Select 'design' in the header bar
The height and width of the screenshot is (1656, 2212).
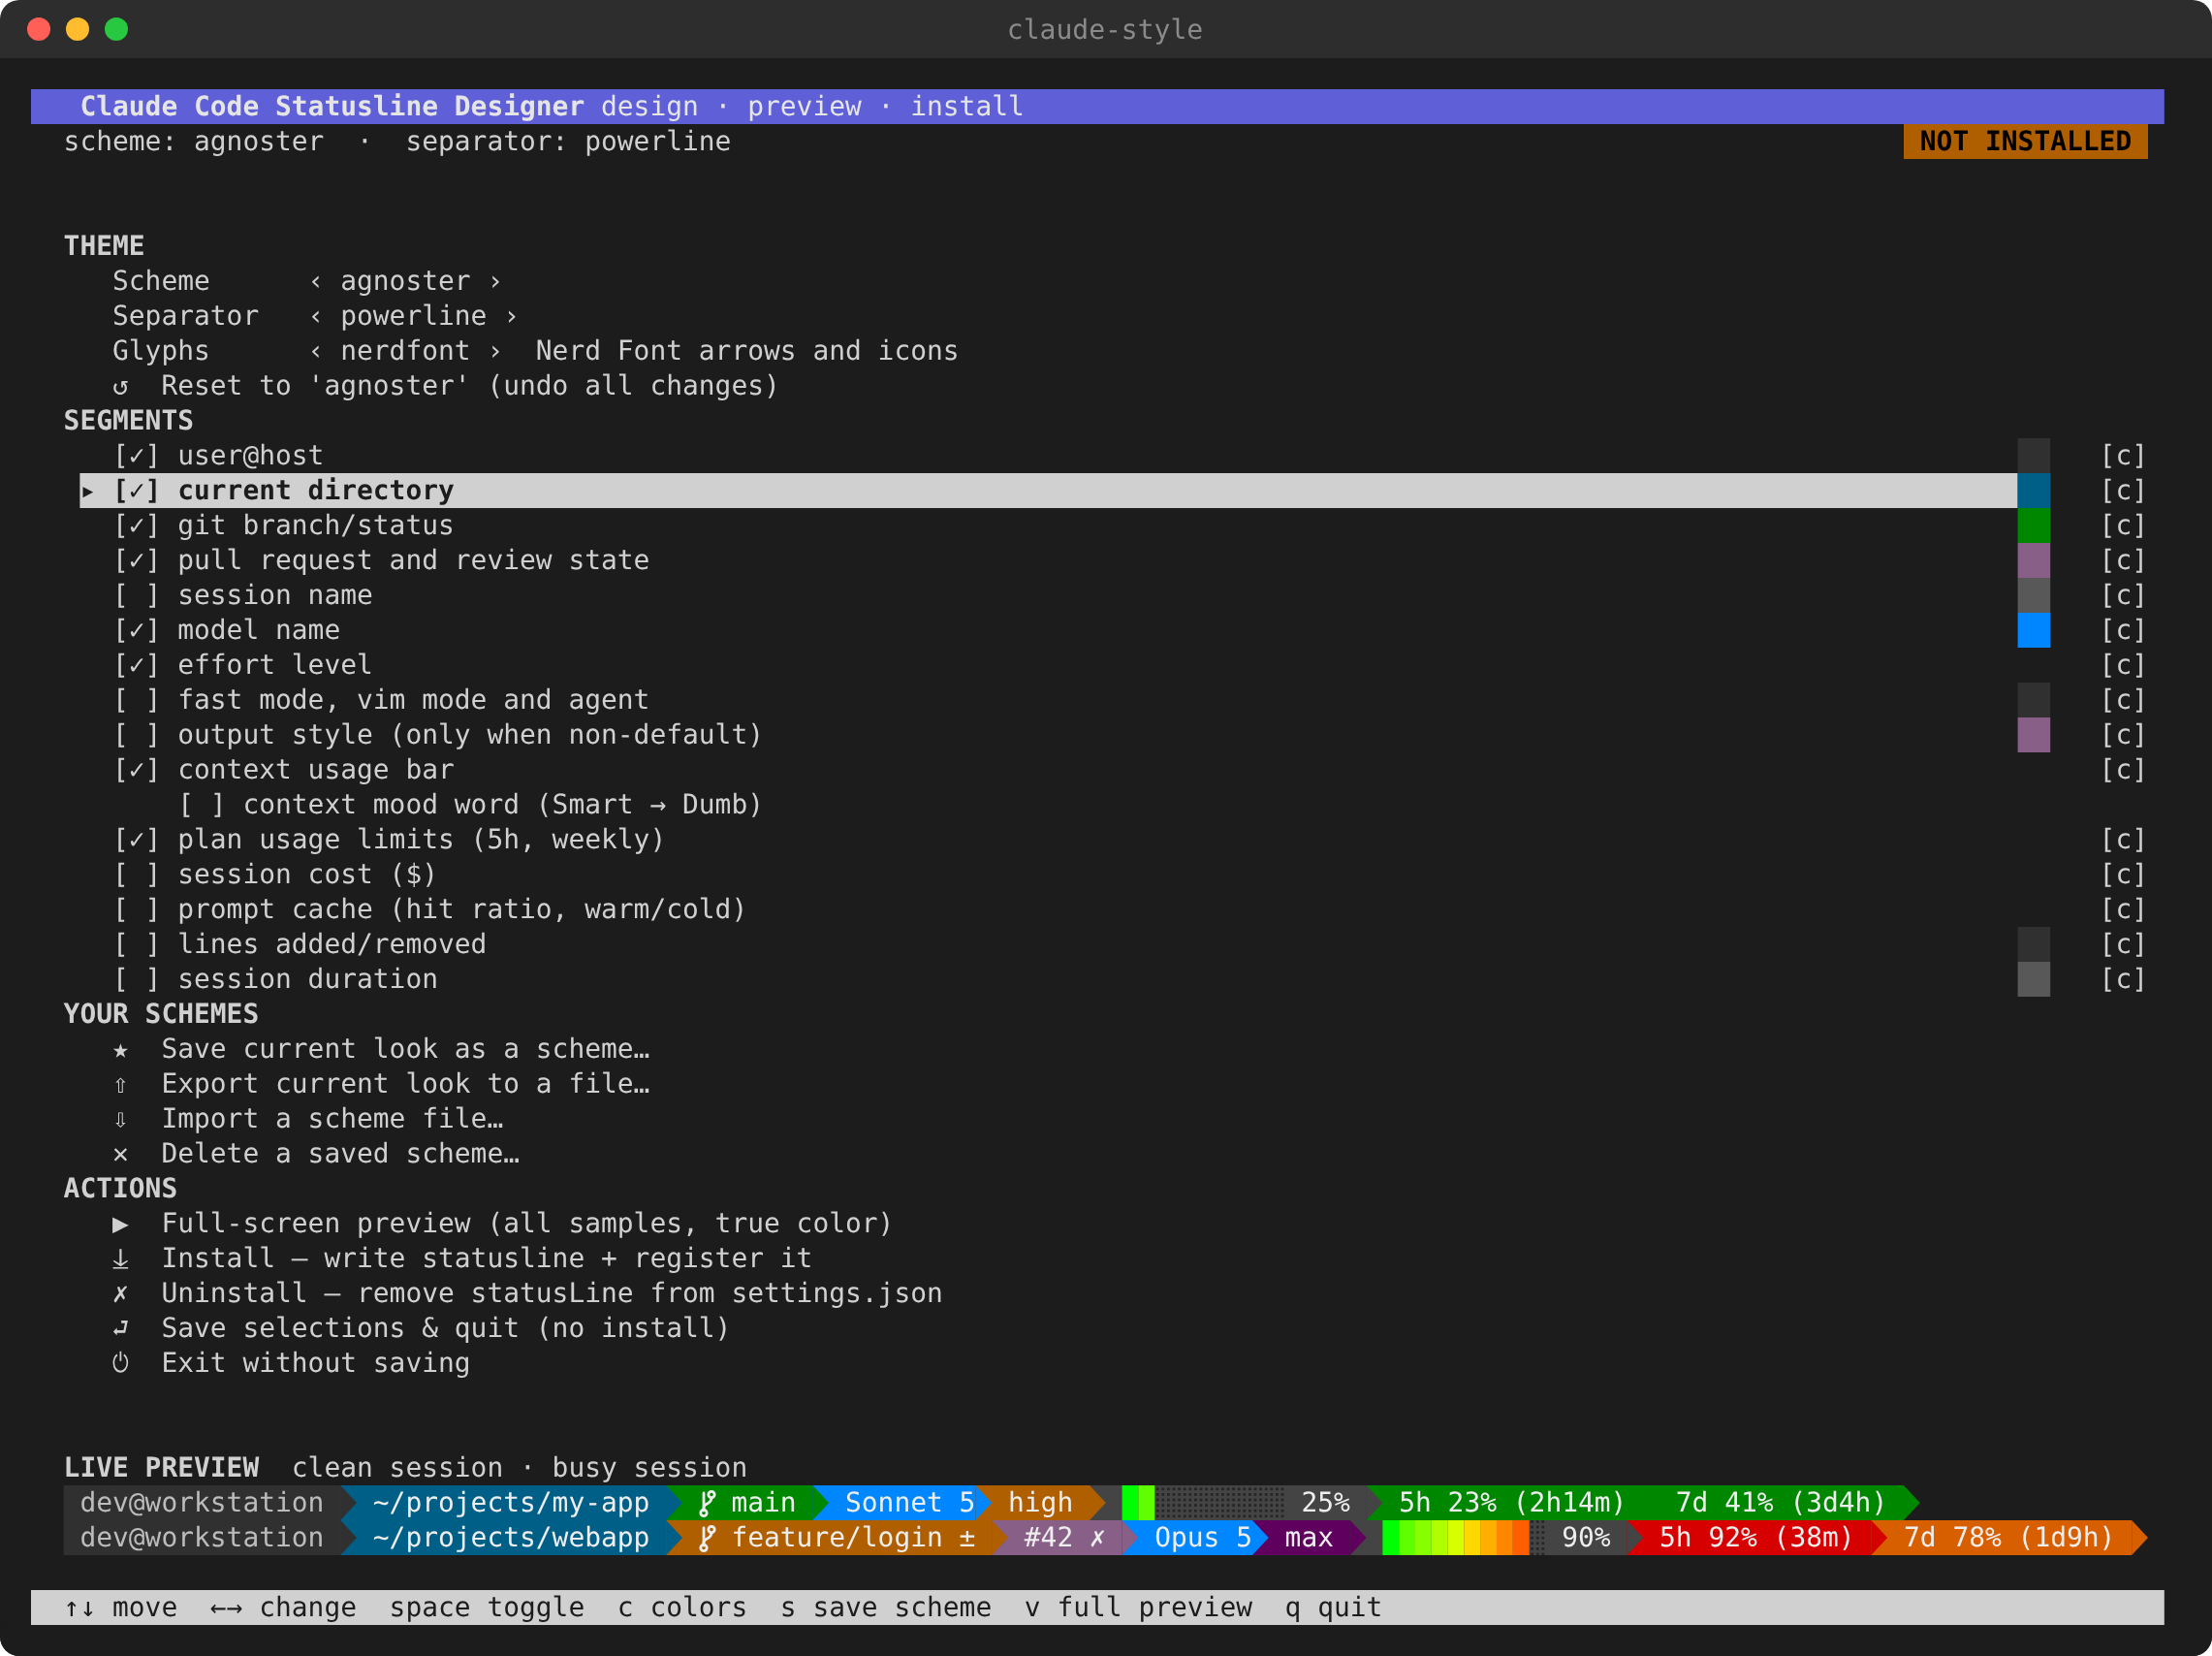click(x=650, y=107)
